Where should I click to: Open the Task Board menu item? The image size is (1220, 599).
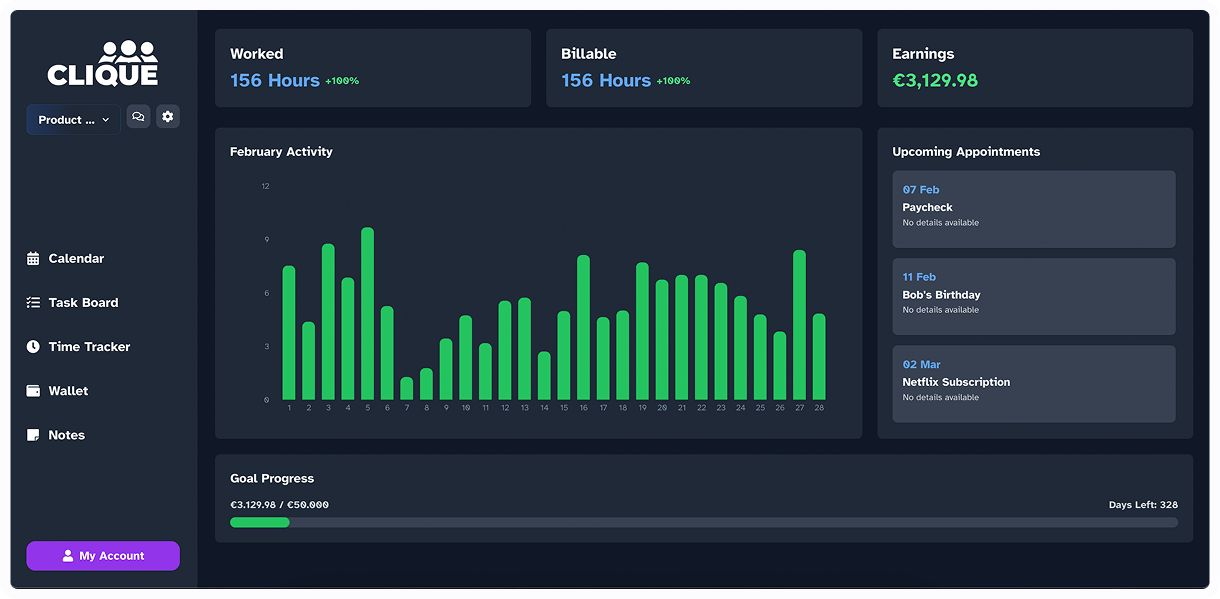point(83,303)
